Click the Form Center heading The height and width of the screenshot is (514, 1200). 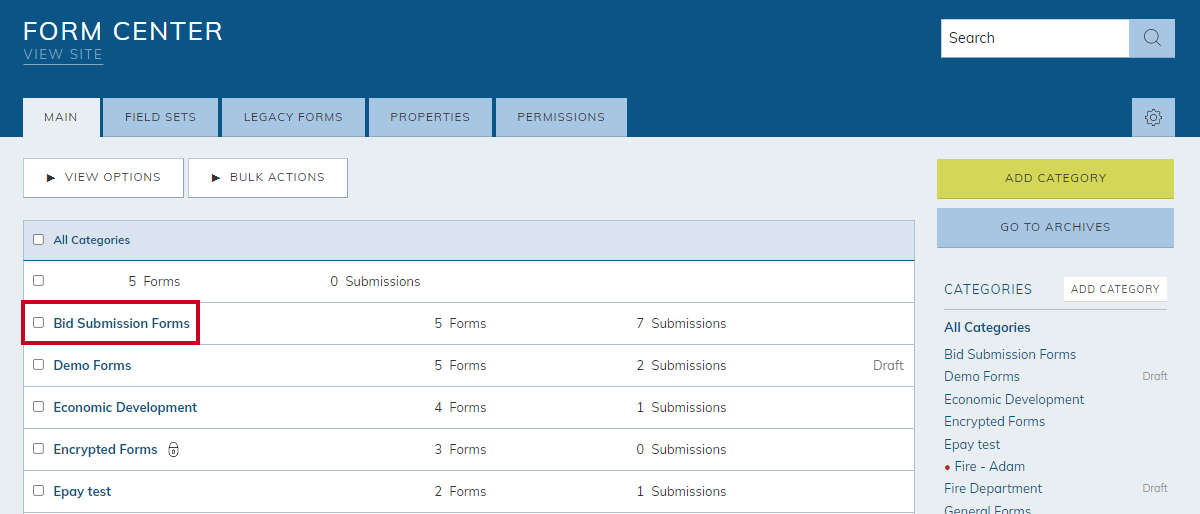[123, 31]
